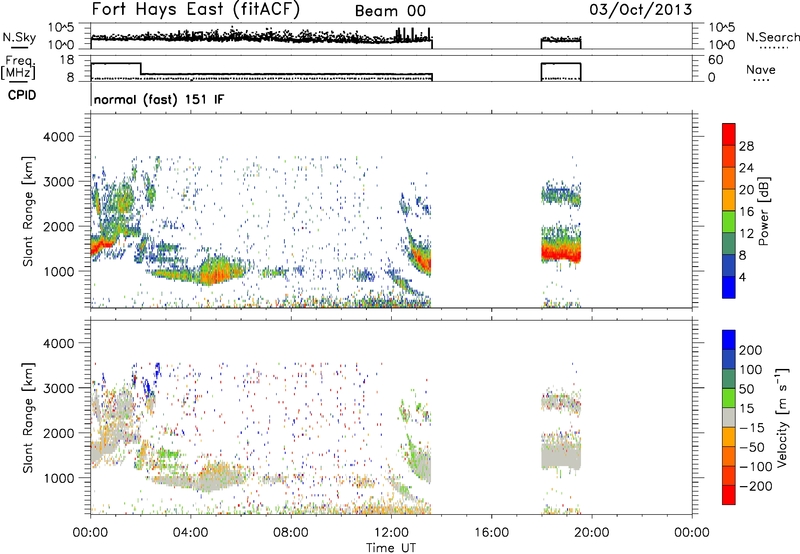Click the blue bottom of the Power color bar
800x554 pixels.
(x=729, y=288)
